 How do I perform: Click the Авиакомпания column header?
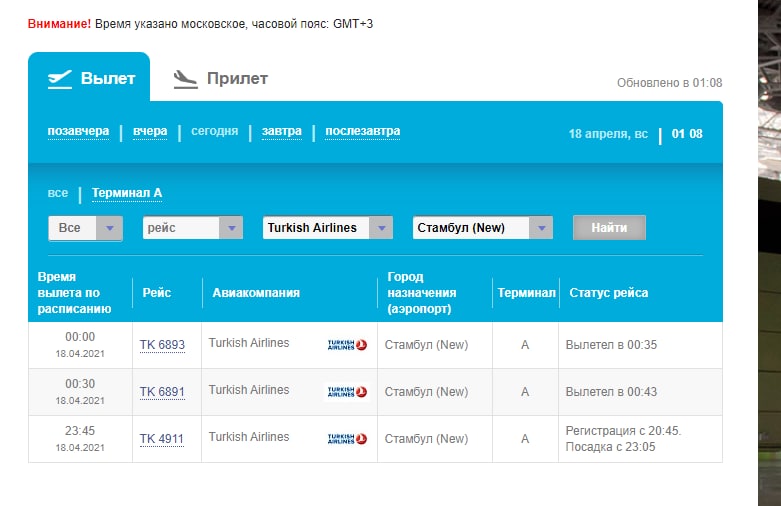click(257, 293)
